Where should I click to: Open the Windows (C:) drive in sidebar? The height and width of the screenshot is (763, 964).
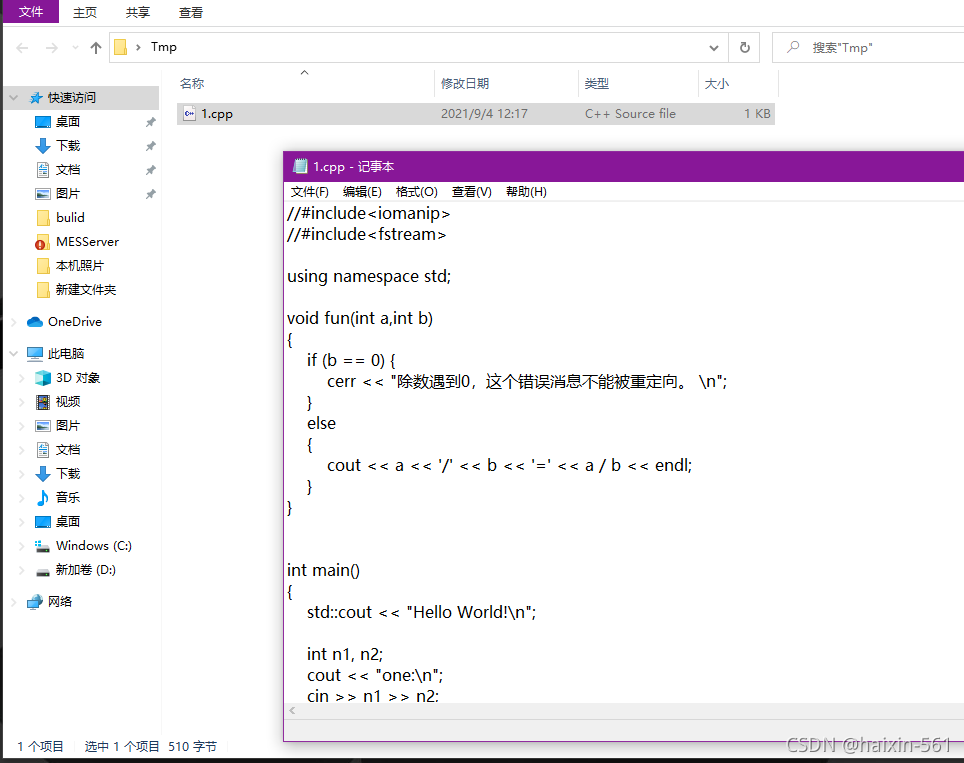[x=93, y=545]
